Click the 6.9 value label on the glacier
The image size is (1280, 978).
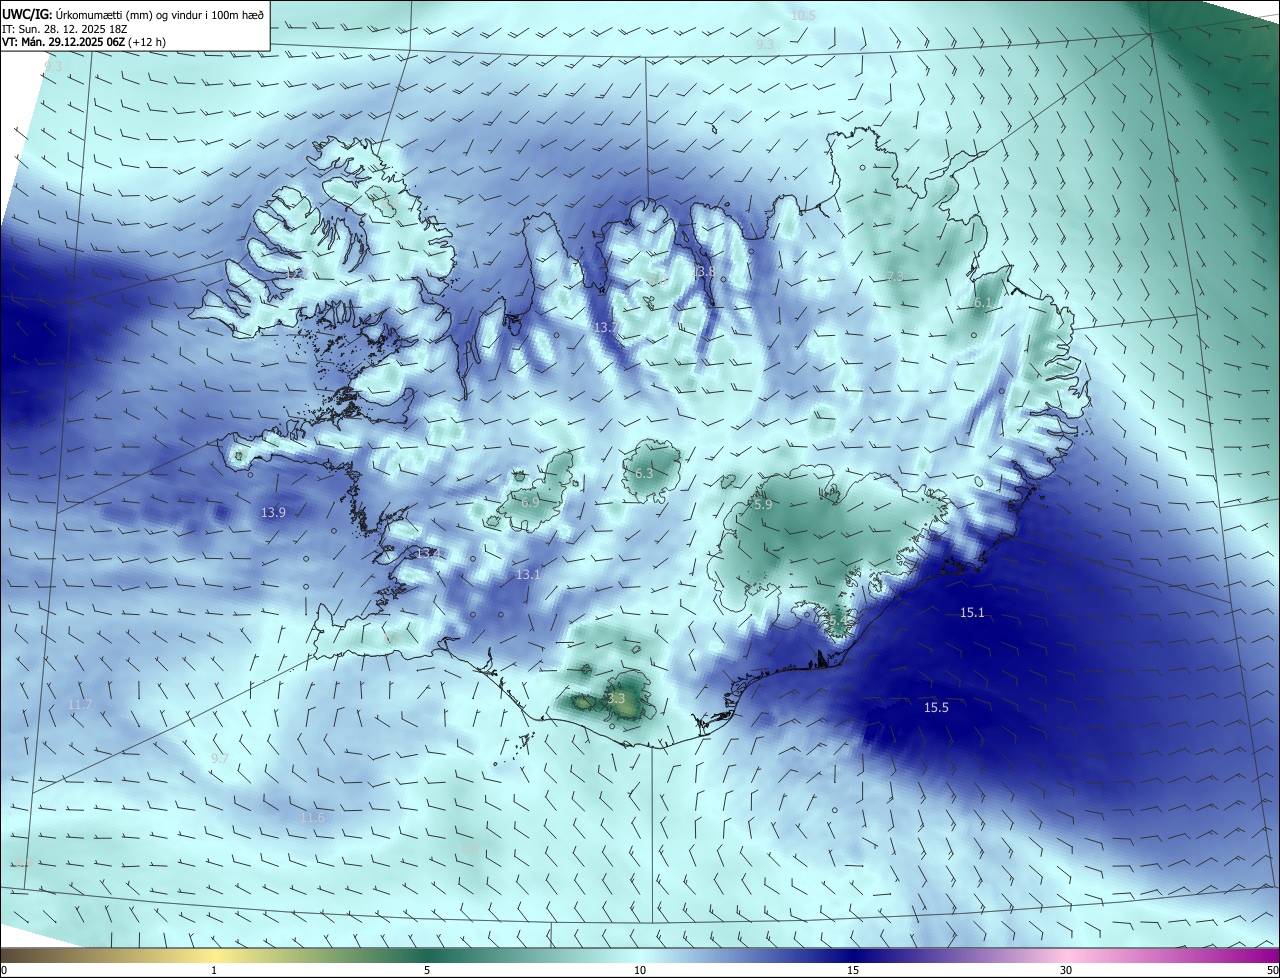(x=530, y=501)
